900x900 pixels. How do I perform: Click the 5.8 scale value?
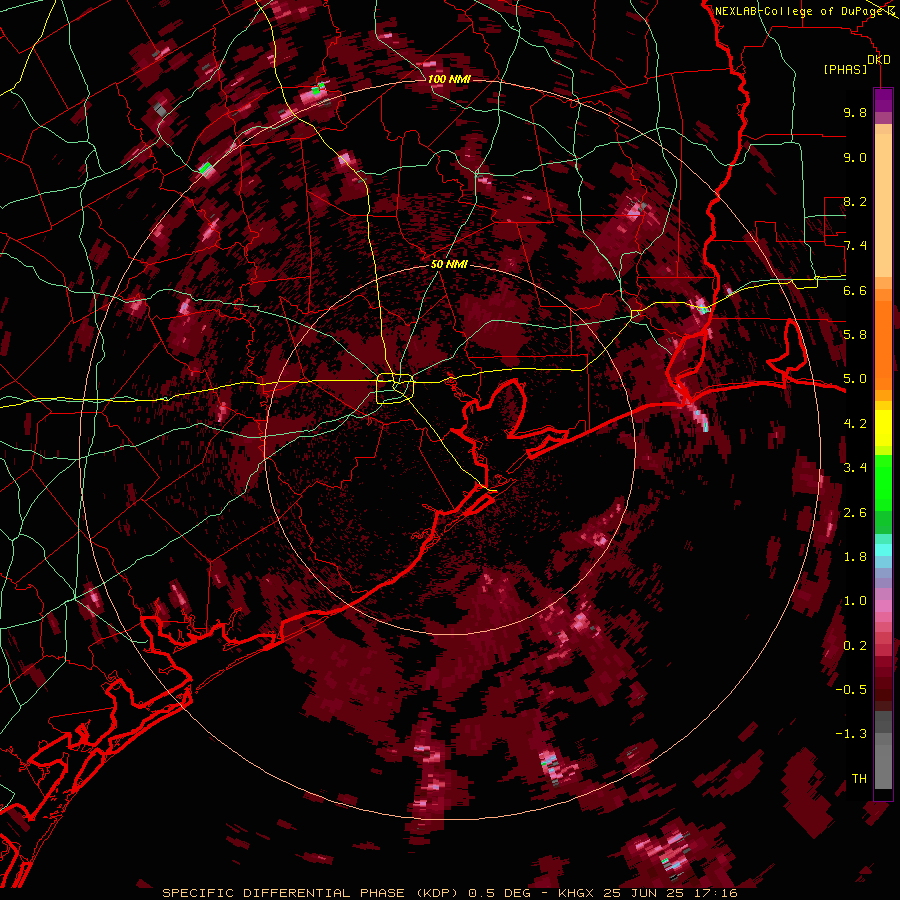coord(855,334)
